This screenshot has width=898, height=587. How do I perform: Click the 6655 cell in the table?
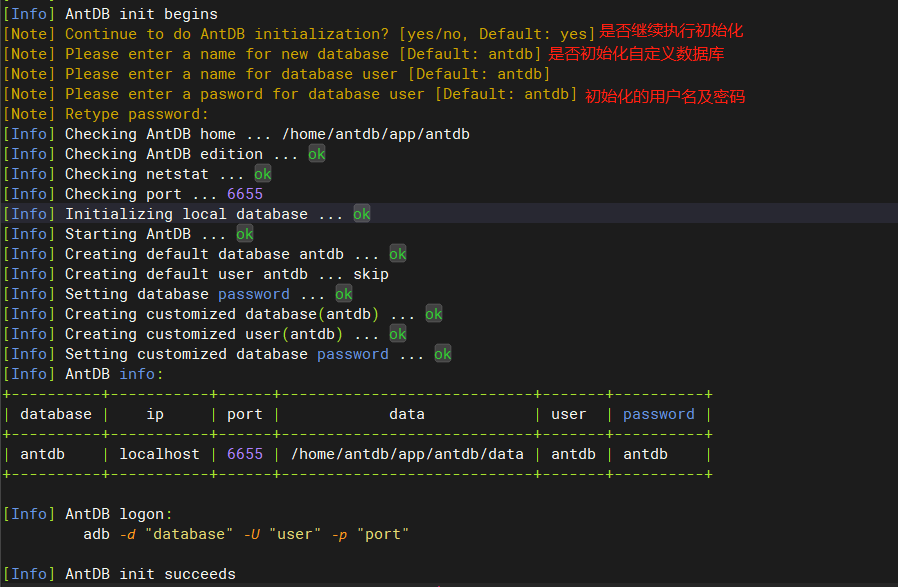pos(245,454)
